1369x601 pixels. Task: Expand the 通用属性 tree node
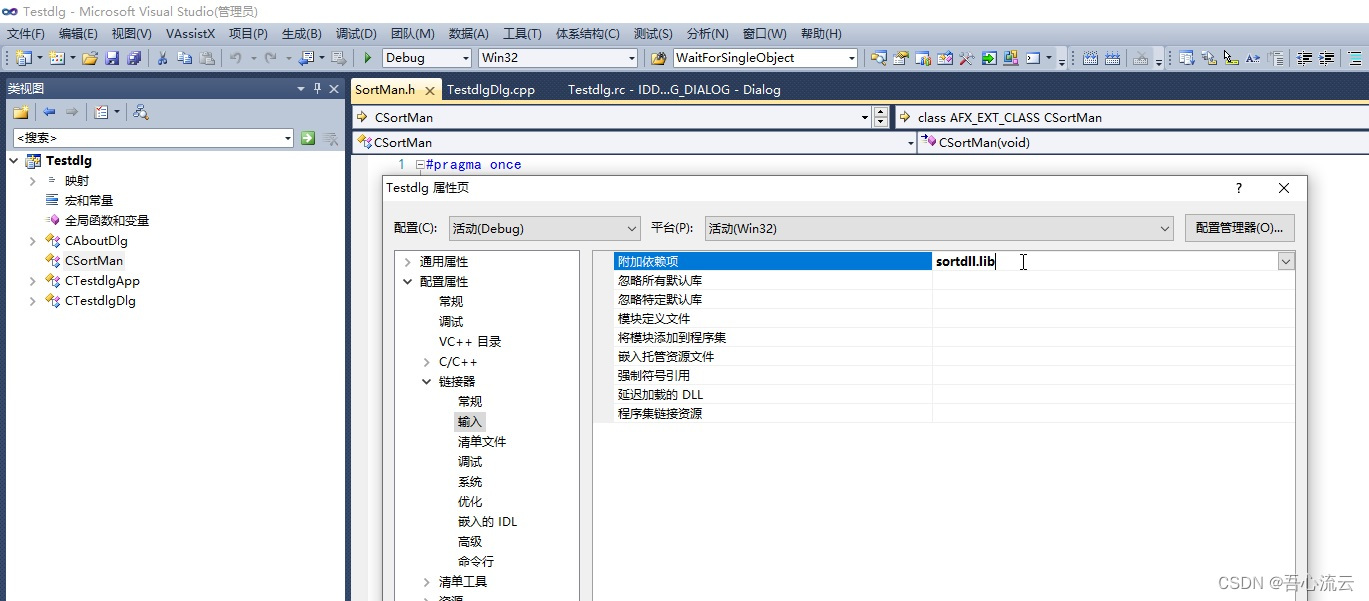point(407,262)
